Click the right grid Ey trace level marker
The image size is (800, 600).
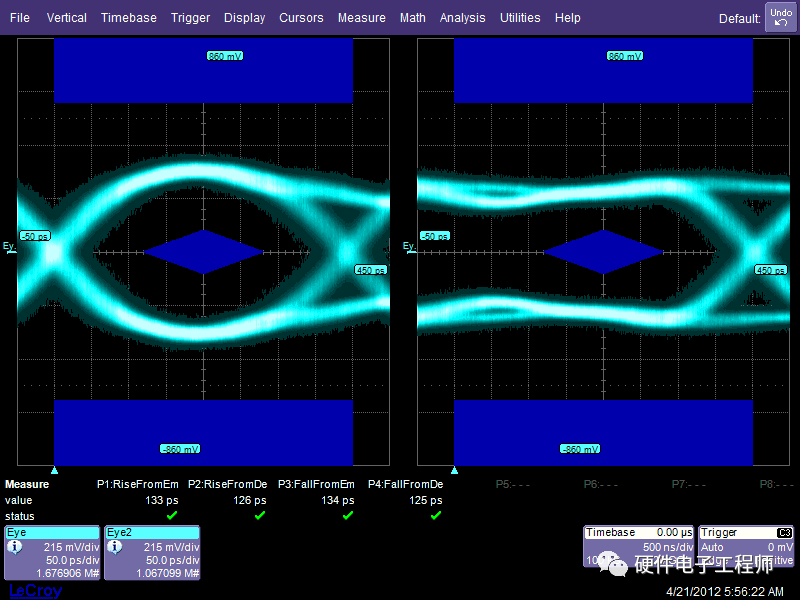pyautogui.click(x=409, y=246)
